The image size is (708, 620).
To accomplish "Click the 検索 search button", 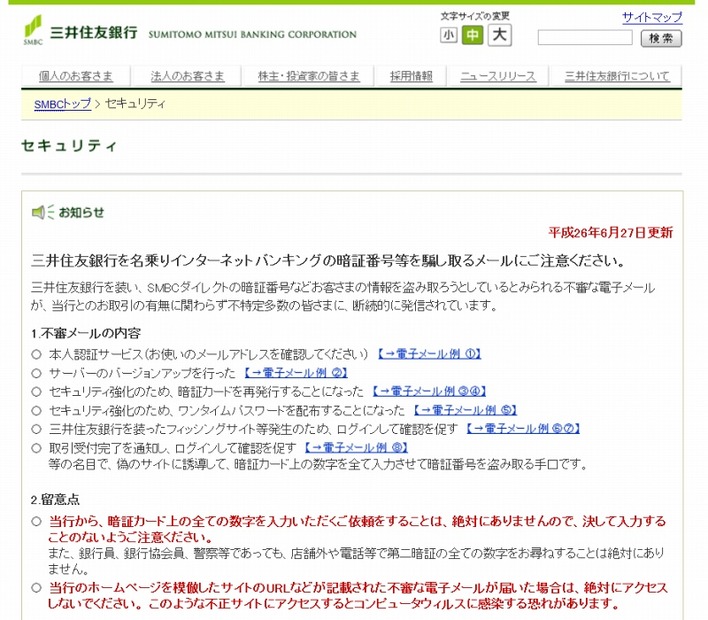I will pos(661,38).
